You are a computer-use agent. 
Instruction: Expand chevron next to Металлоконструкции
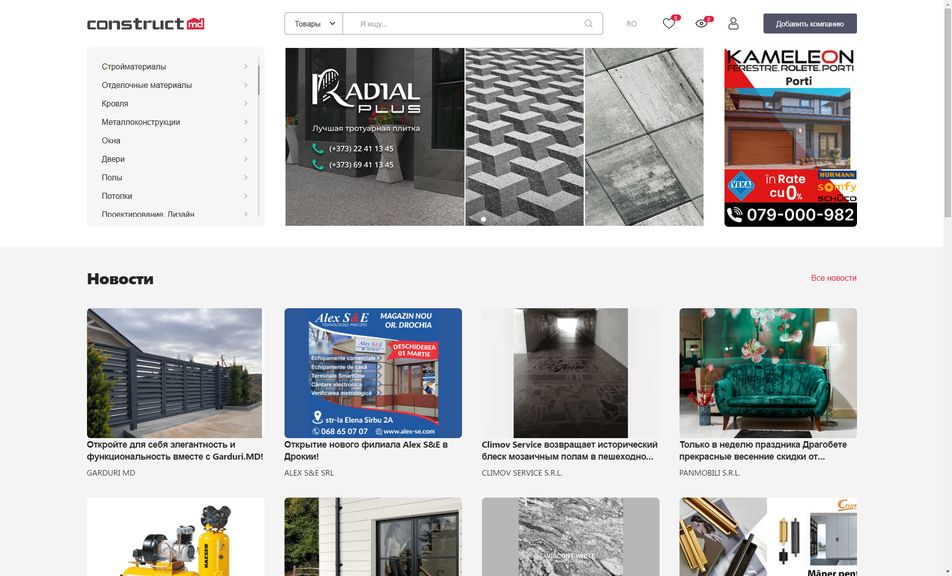point(246,122)
